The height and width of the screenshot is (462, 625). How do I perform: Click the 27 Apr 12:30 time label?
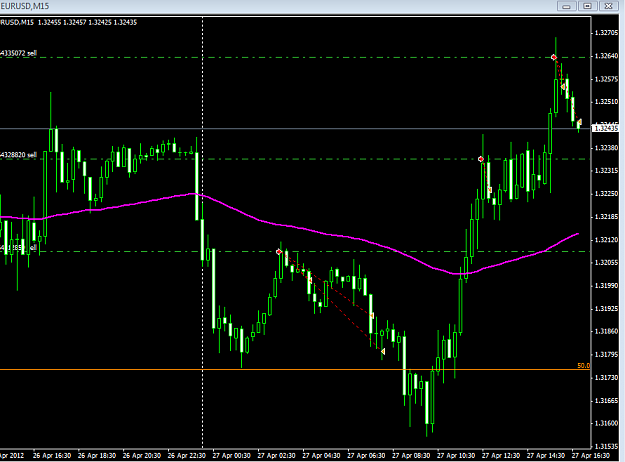tap(501, 455)
